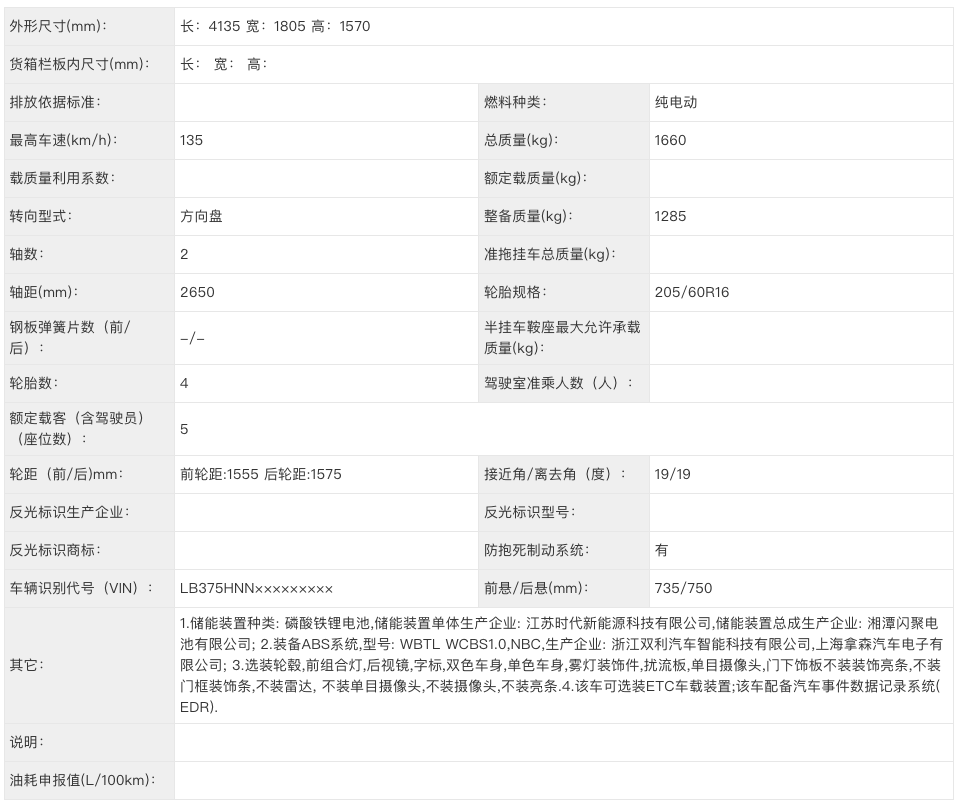Select overhang value 735/750
Viewport: 958px width, 807px height.
[x=683, y=588]
